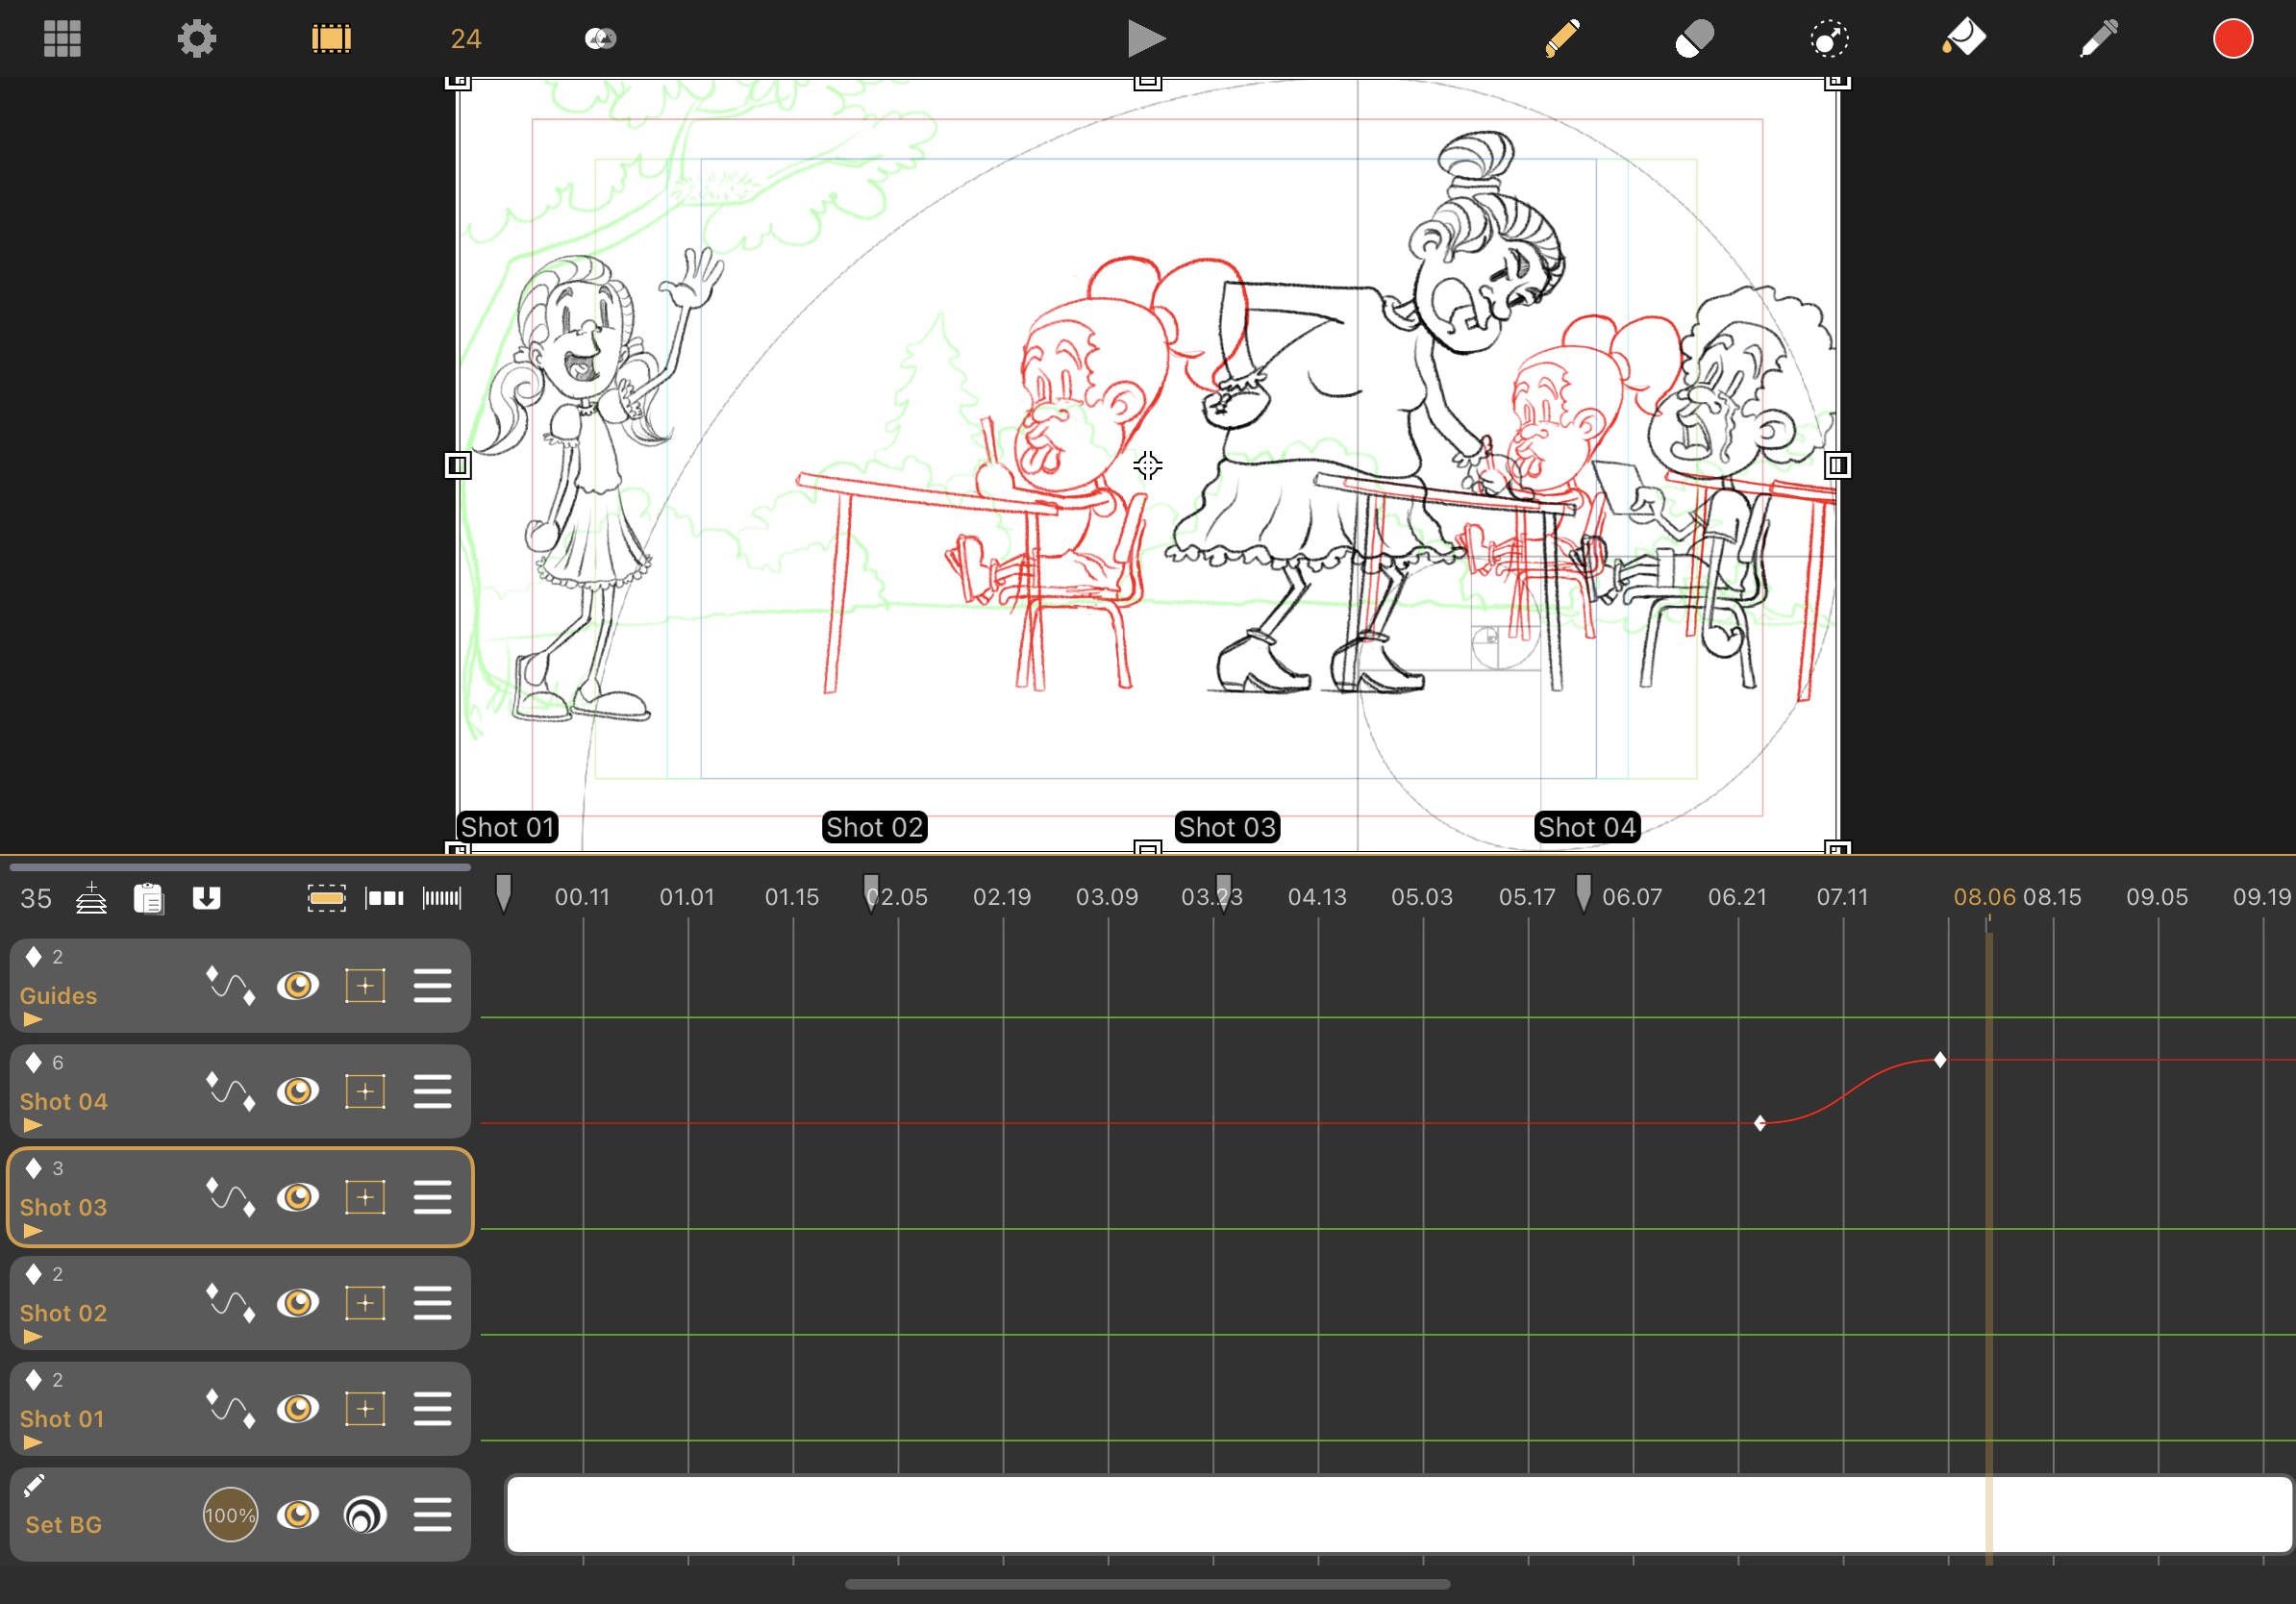
Task: Click the add new layer icon
Action: point(91,898)
